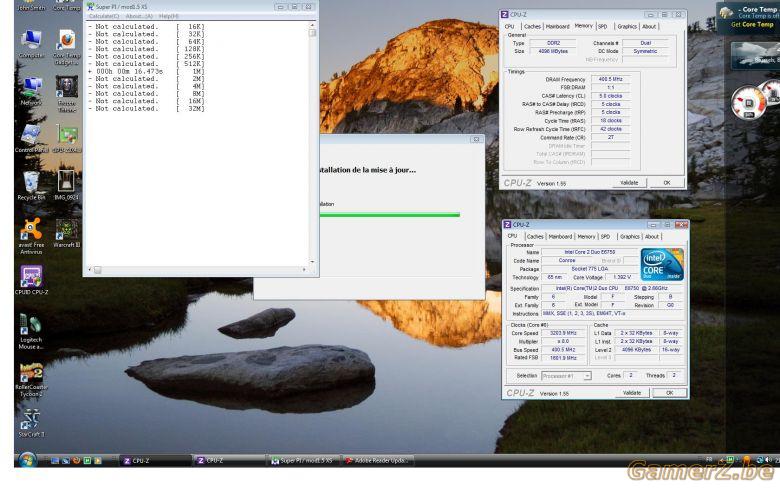
Task: Click OK in upper CPU-Z Memory window
Action: 667,183
